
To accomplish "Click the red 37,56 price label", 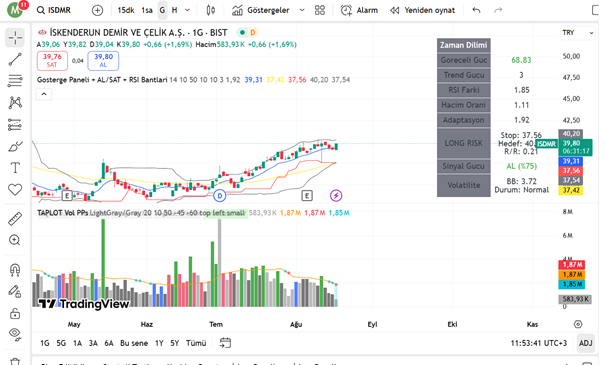I will point(571,171).
